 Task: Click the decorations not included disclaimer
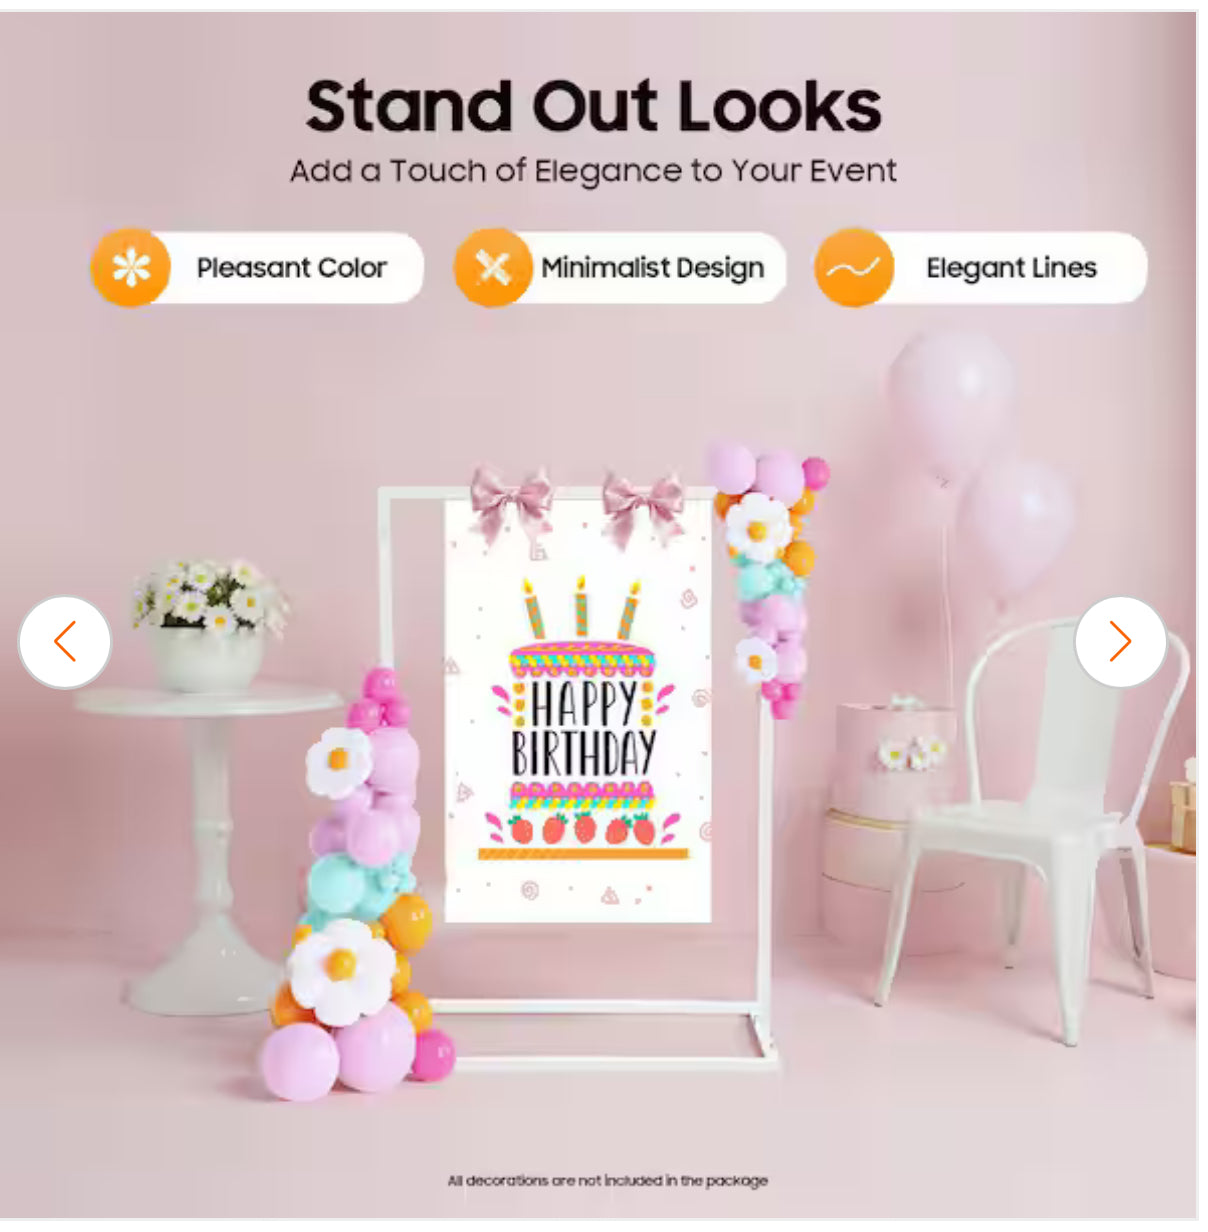point(607,1181)
